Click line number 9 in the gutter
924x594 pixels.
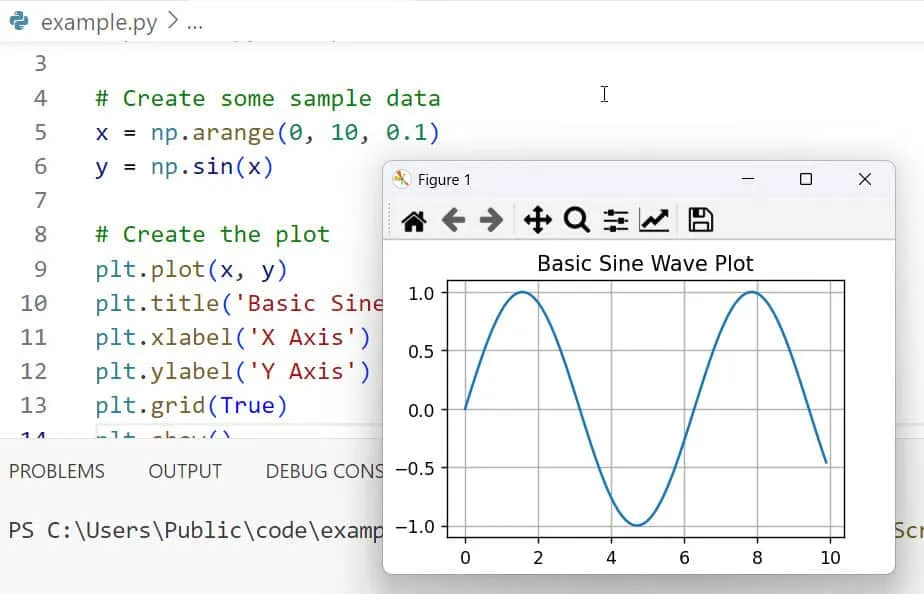pos(40,269)
